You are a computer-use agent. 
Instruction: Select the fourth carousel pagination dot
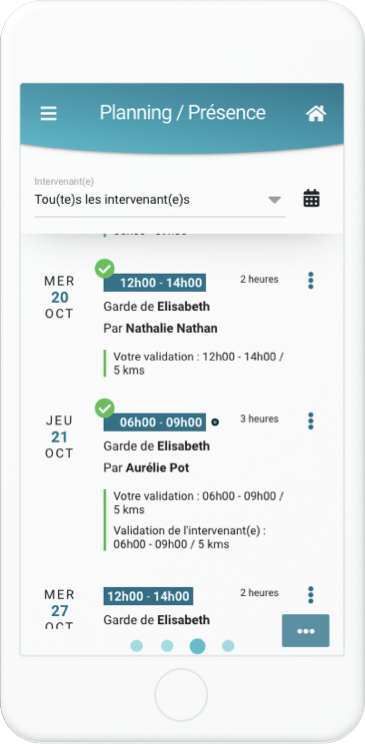coord(228,646)
